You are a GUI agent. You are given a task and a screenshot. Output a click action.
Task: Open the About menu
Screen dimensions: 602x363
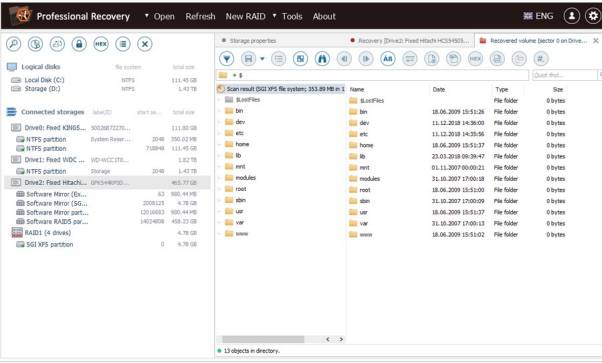324,17
